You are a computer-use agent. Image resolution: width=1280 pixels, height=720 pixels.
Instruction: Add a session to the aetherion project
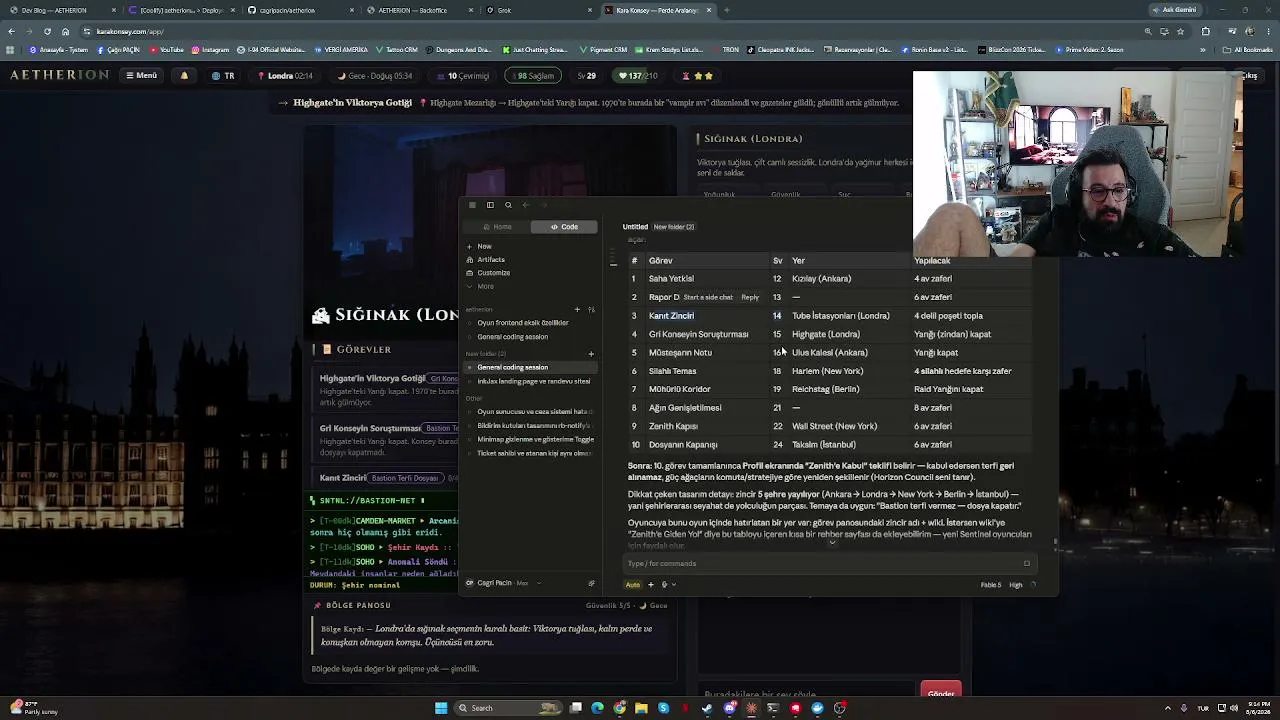pos(577,310)
